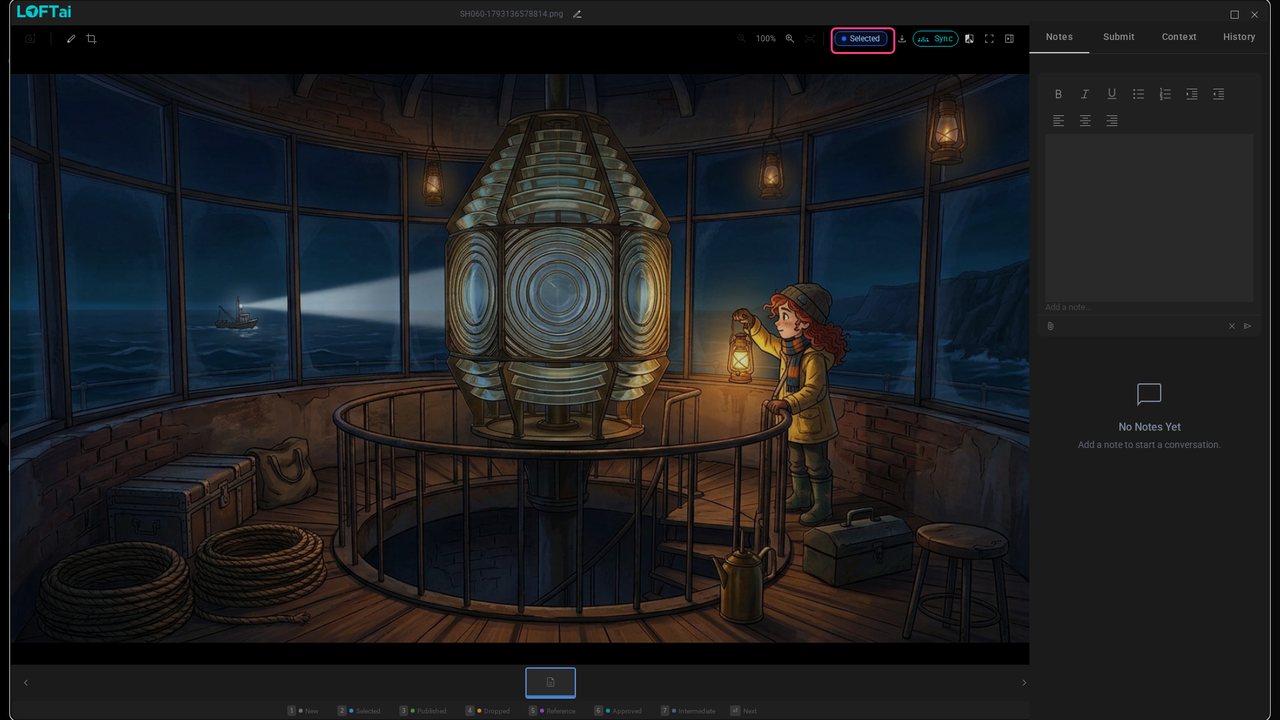Clear the note draft

(x=1232, y=326)
